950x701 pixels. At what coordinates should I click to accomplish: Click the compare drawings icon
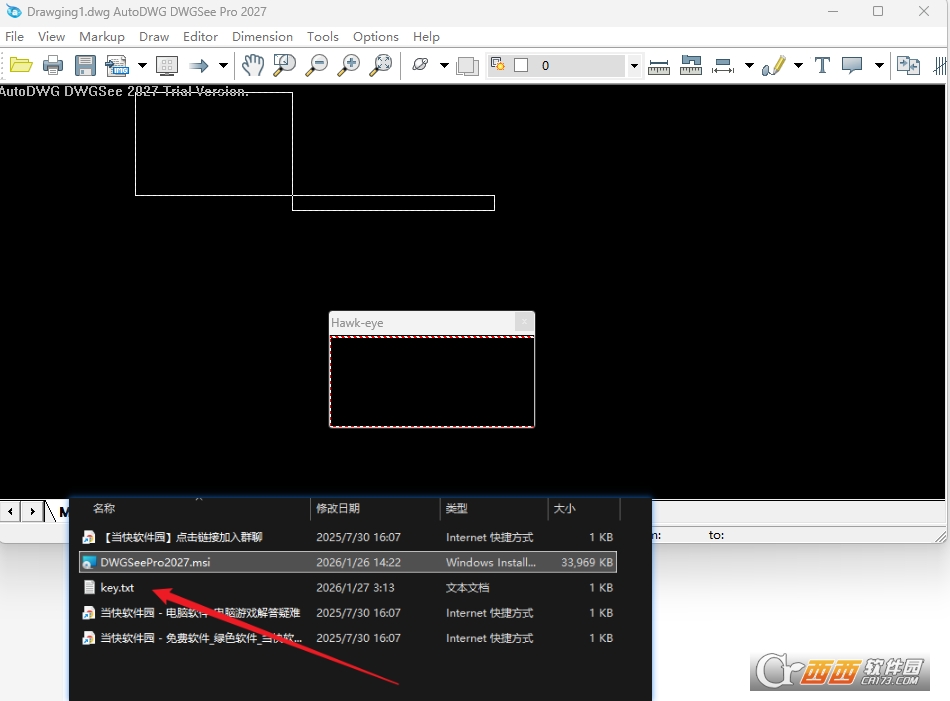click(908, 65)
